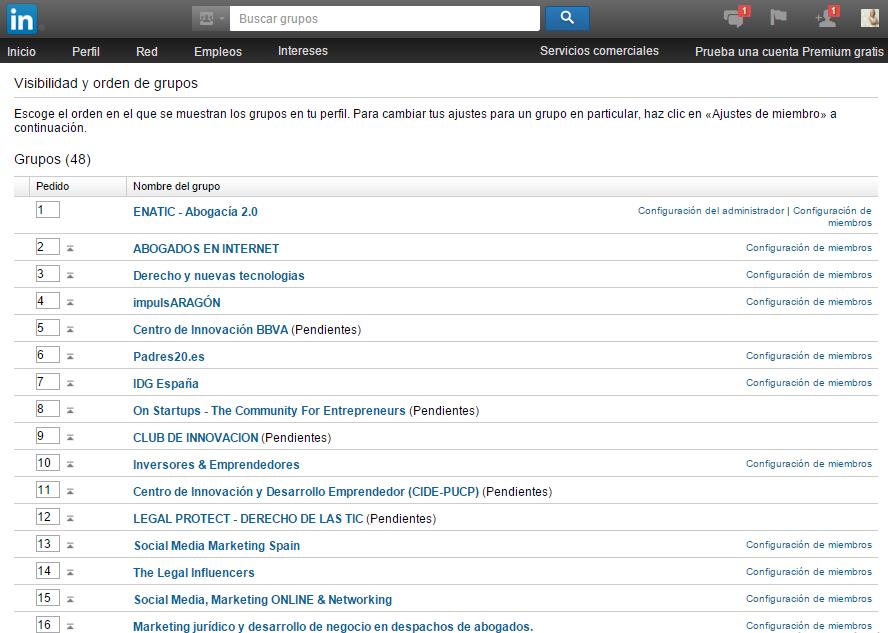This screenshot has width=888, height=633.
Task: Open member settings for Social Media Marketing Spain
Action: click(808, 545)
